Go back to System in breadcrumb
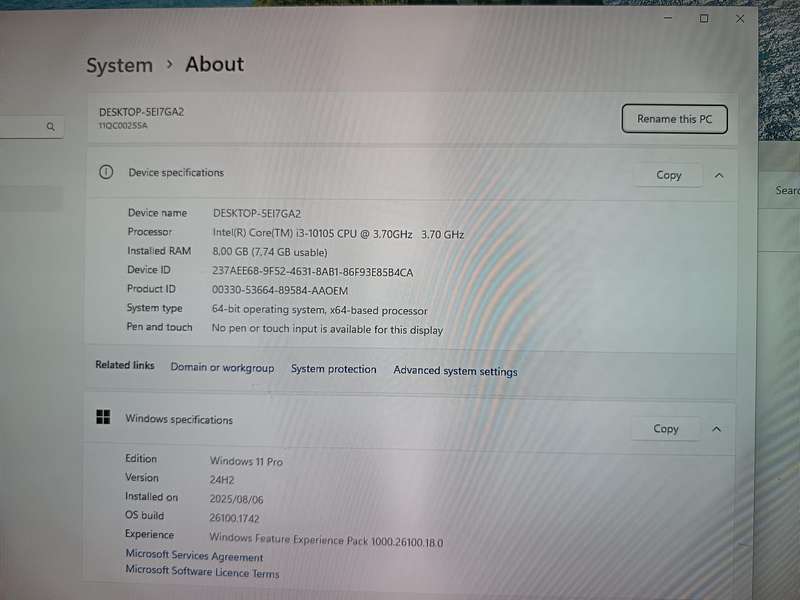The width and height of the screenshot is (800, 600). (x=119, y=65)
